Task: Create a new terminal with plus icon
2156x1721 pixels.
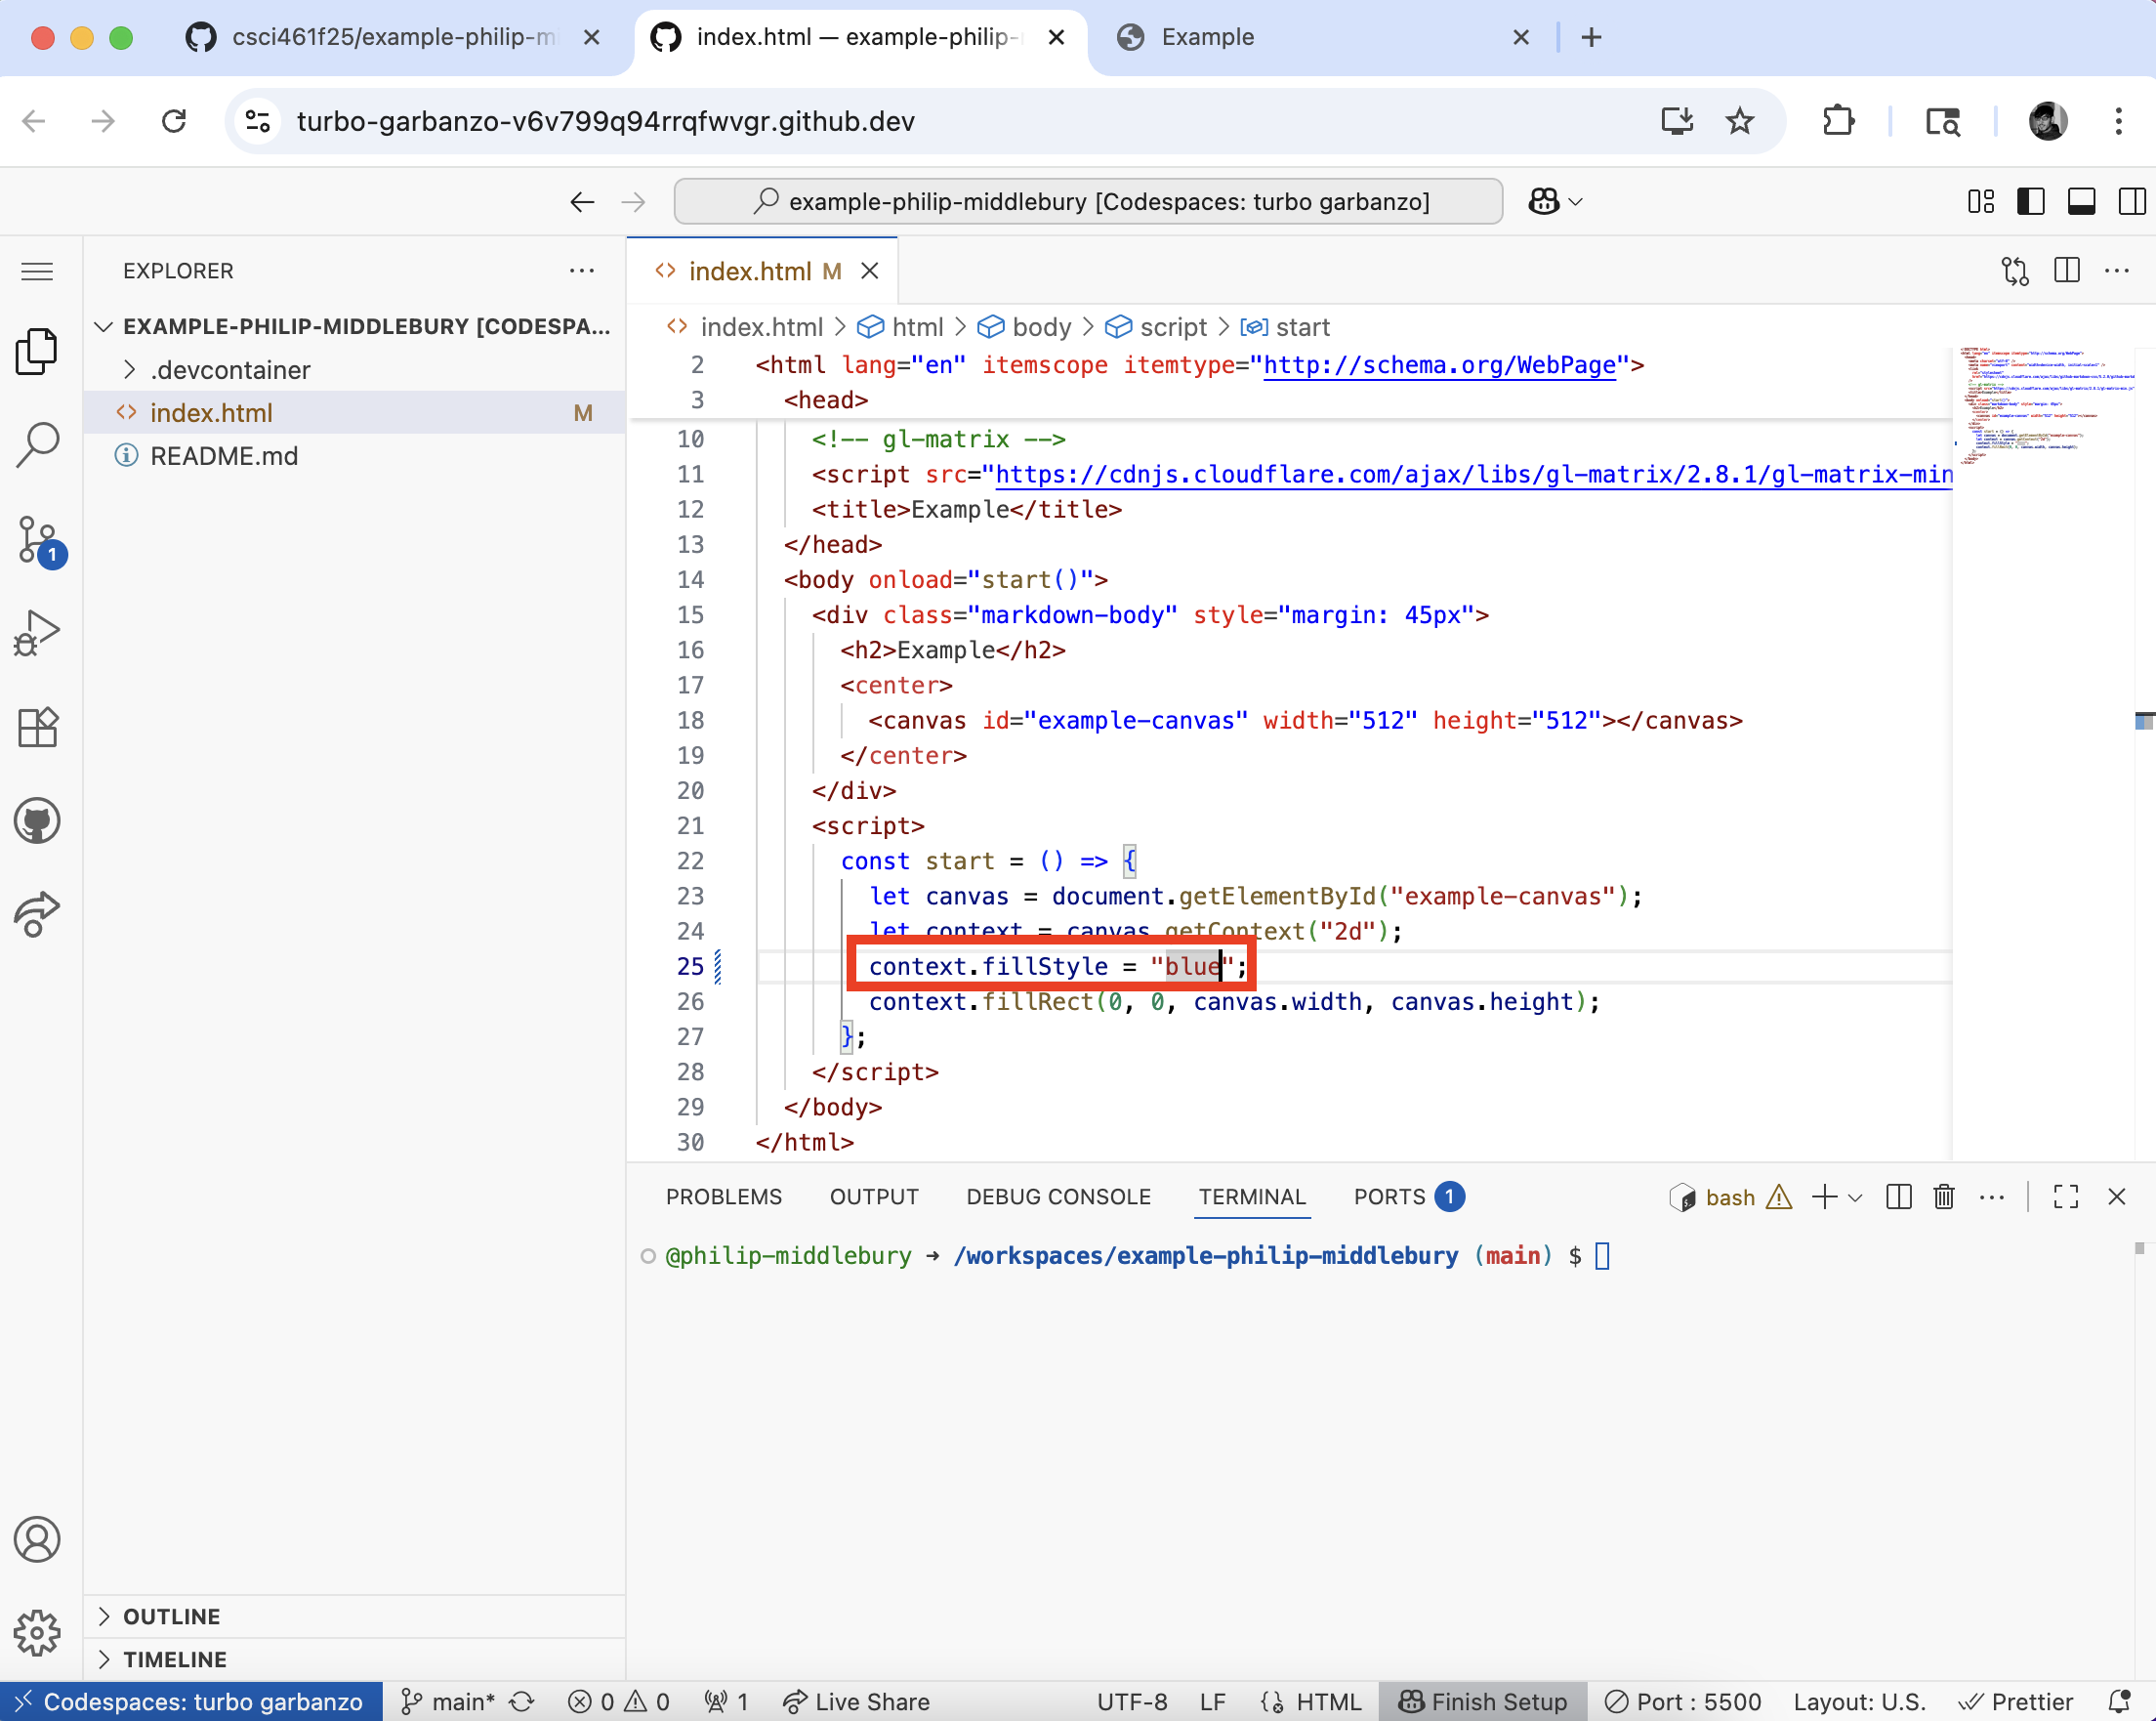Action: coord(1825,1197)
